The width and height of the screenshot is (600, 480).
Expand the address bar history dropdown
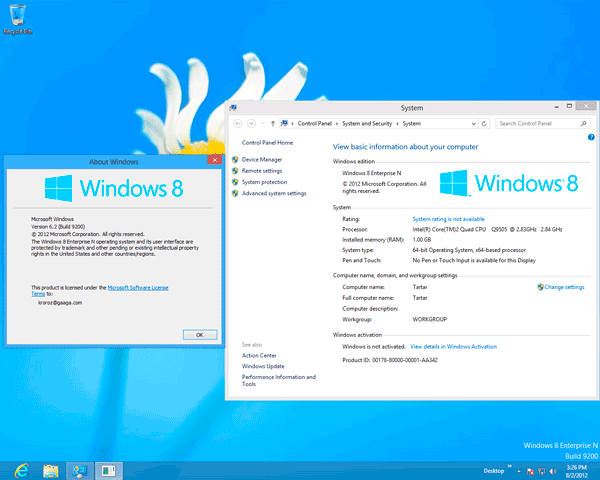tap(475, 123)
